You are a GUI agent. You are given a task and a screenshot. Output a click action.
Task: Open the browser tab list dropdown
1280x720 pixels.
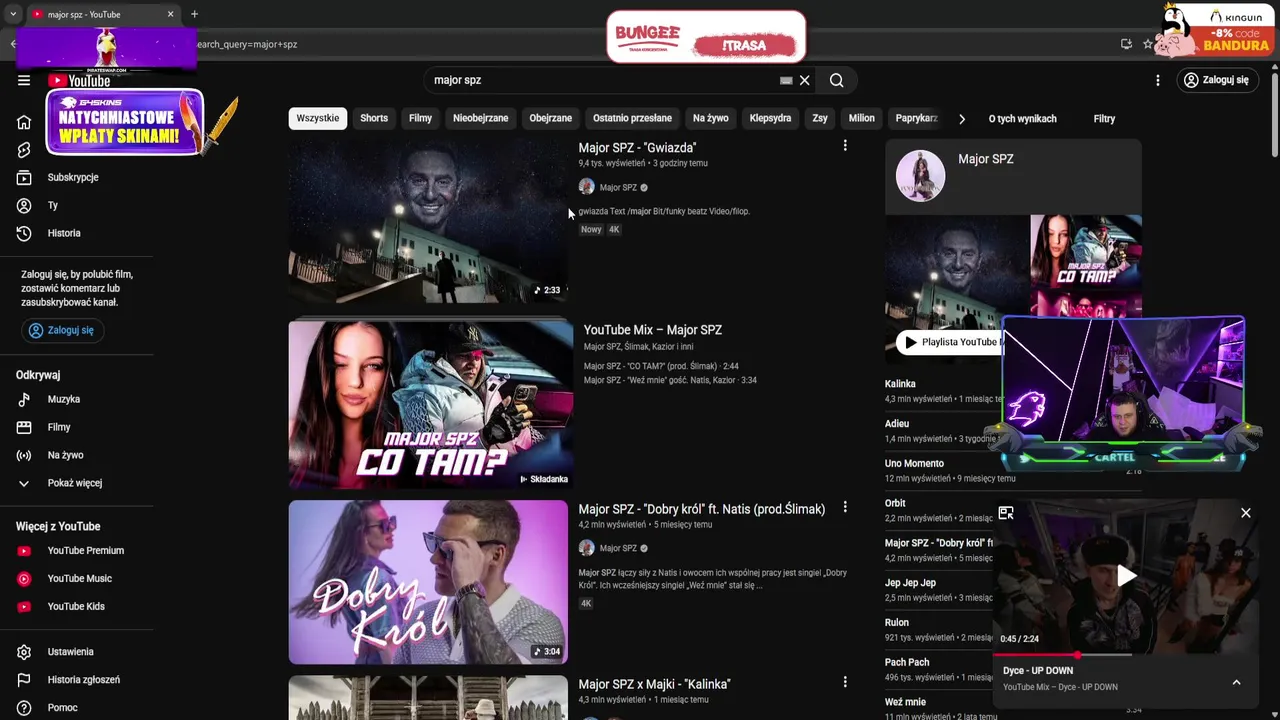tap(12, 14)
